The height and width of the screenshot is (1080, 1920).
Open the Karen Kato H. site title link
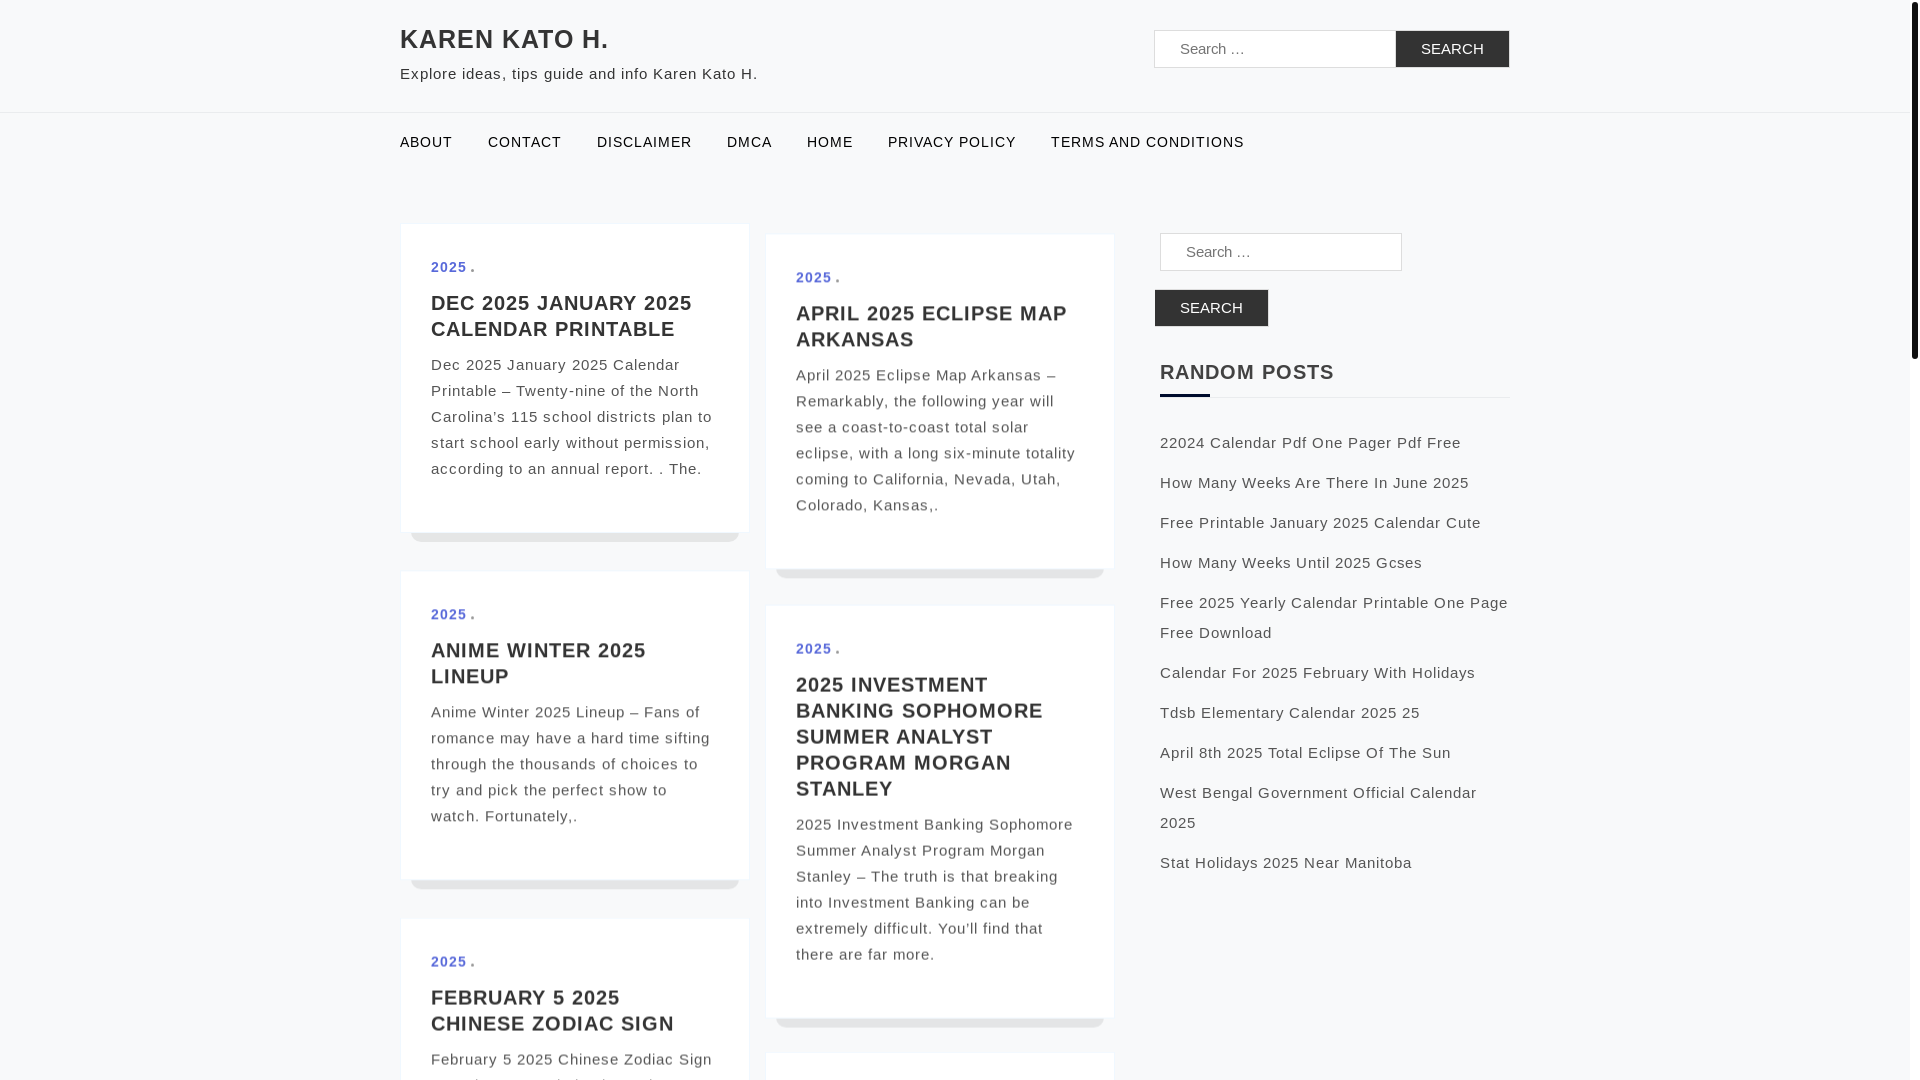click(504, 39)
